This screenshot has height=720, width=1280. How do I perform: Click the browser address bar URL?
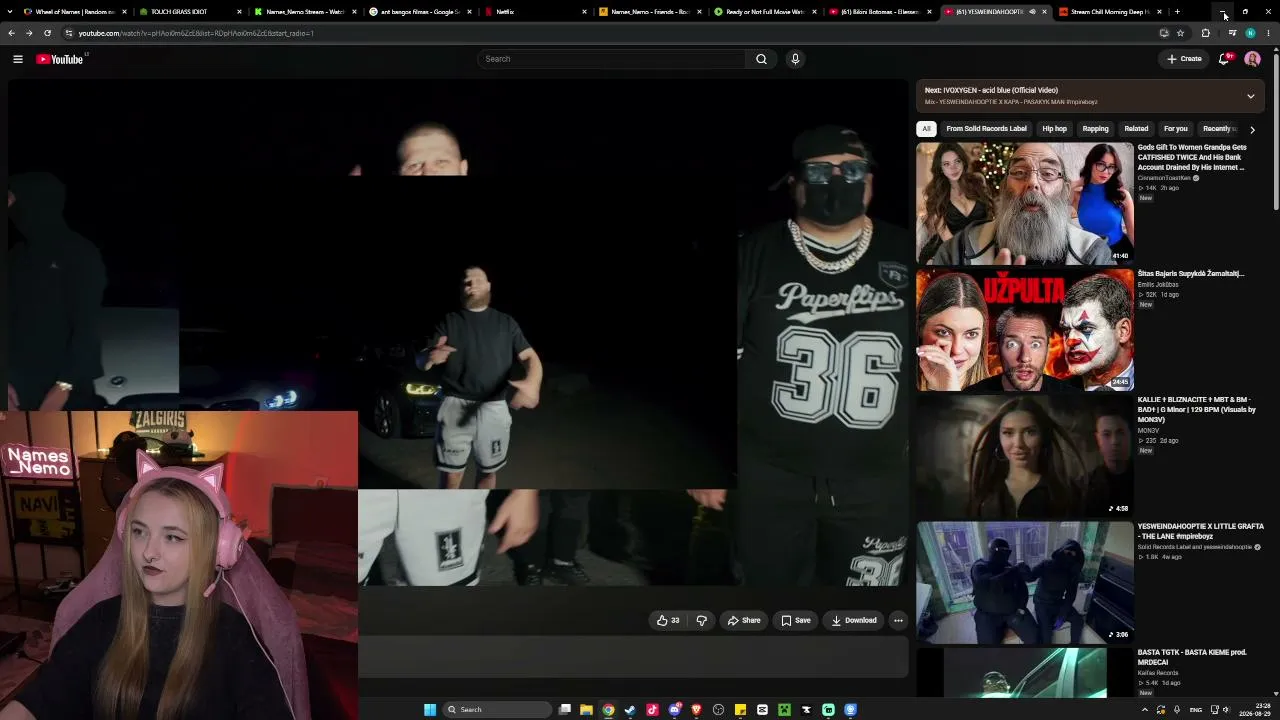point(196,33)
